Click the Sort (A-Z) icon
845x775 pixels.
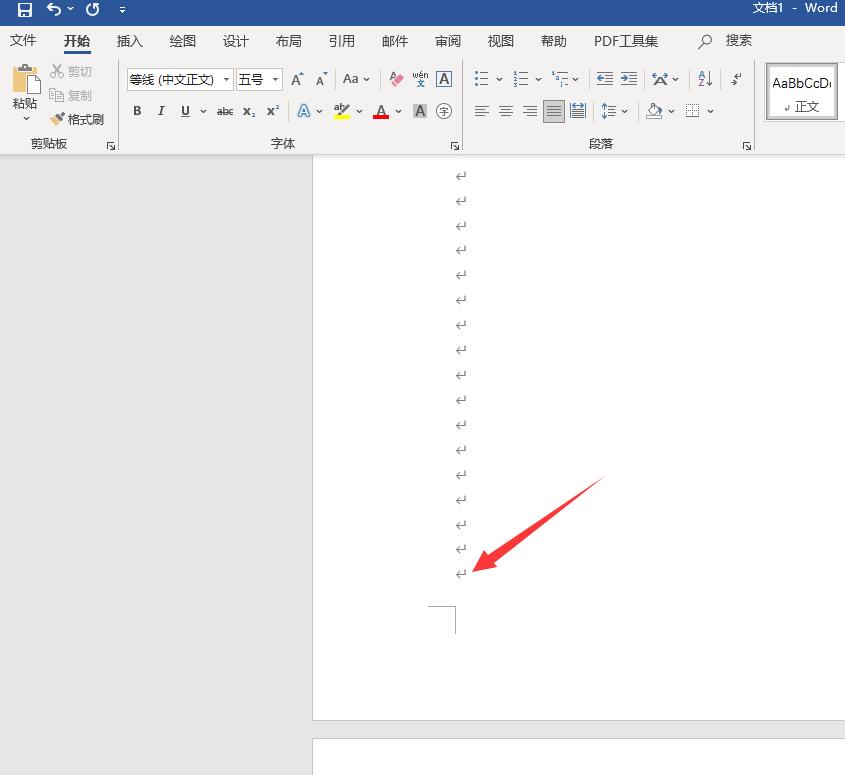(x=705, y=79)
